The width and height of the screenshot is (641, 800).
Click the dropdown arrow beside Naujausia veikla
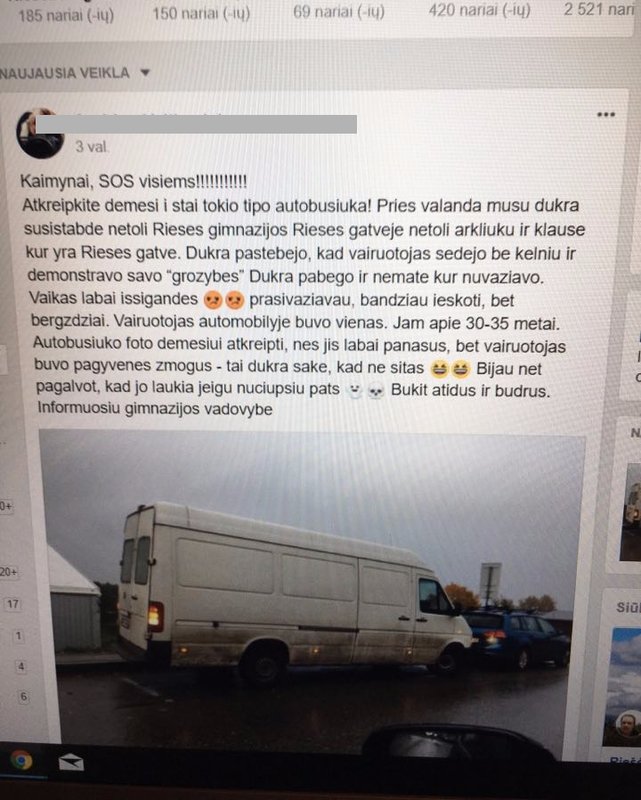tap(145, 73)
